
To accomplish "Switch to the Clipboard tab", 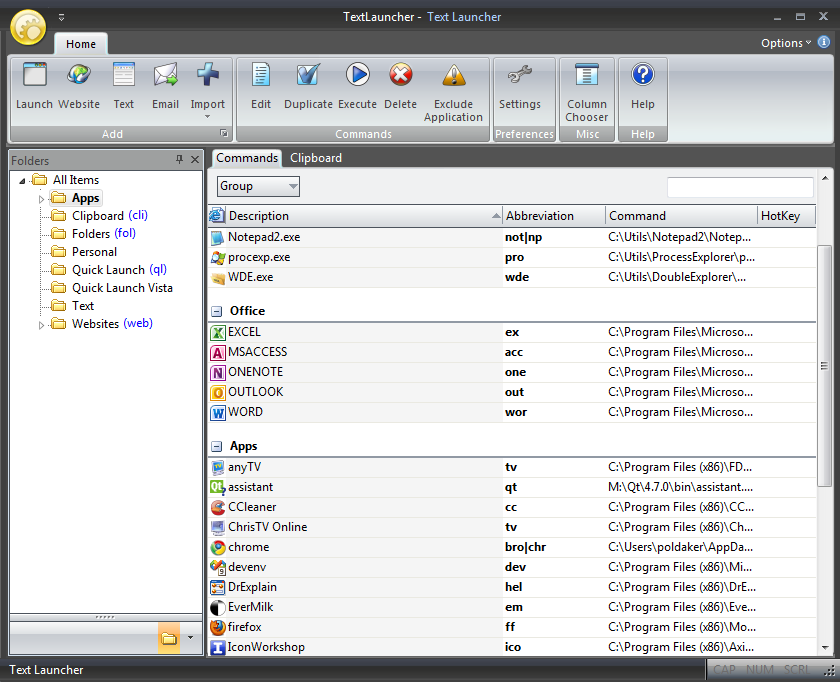I will pyautogui.click(x=316, y=158).
